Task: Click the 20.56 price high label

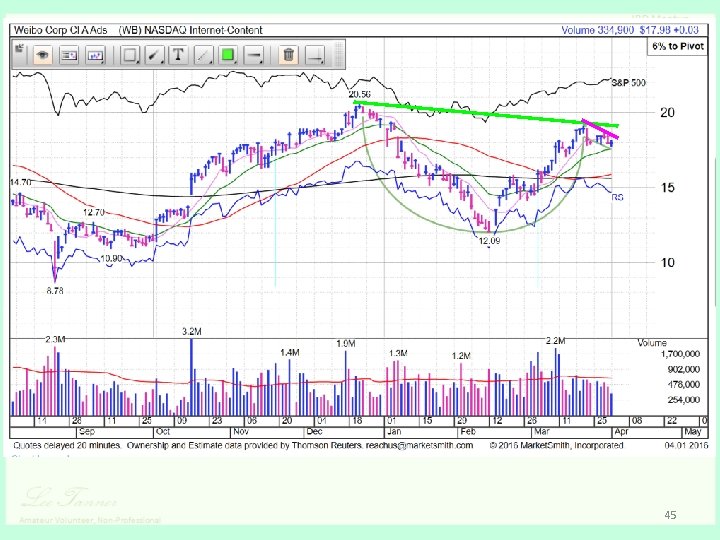Action: click(x=359, y=94)
